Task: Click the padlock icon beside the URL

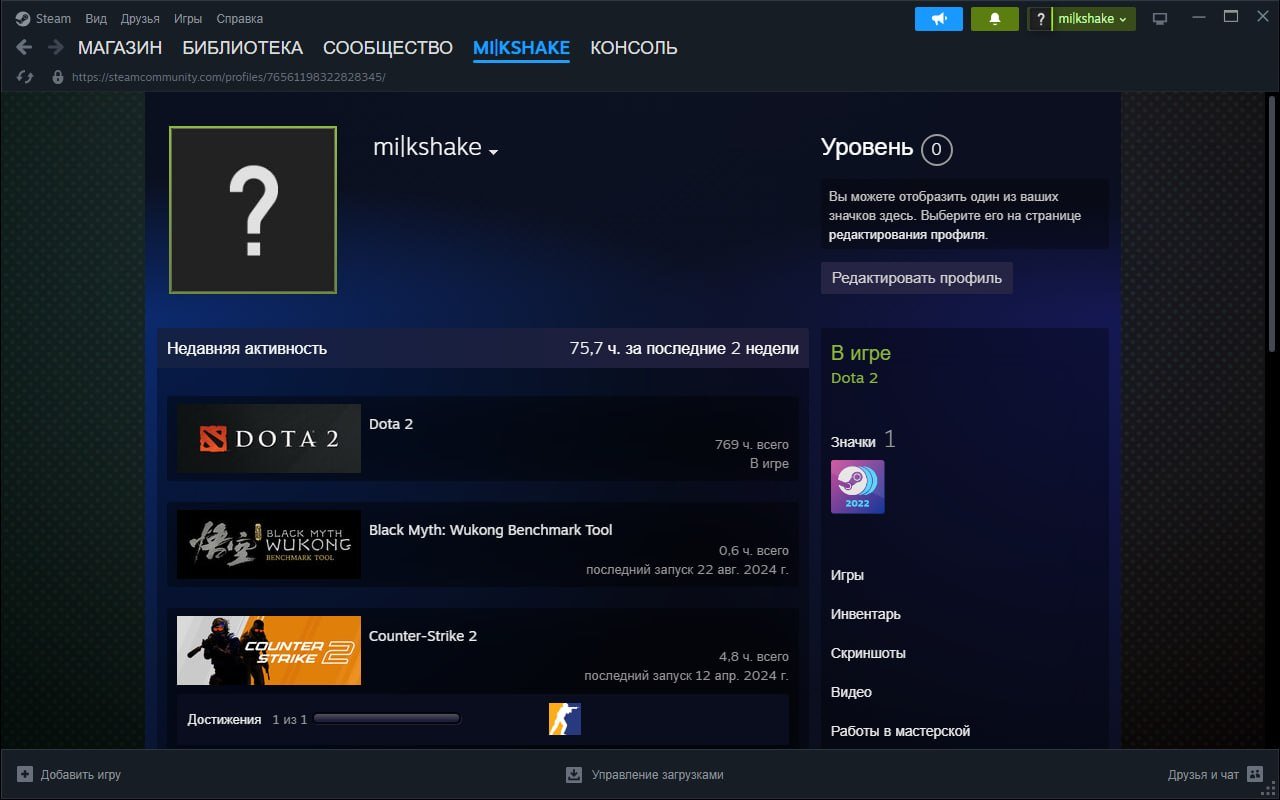Action: click(58, 77)
